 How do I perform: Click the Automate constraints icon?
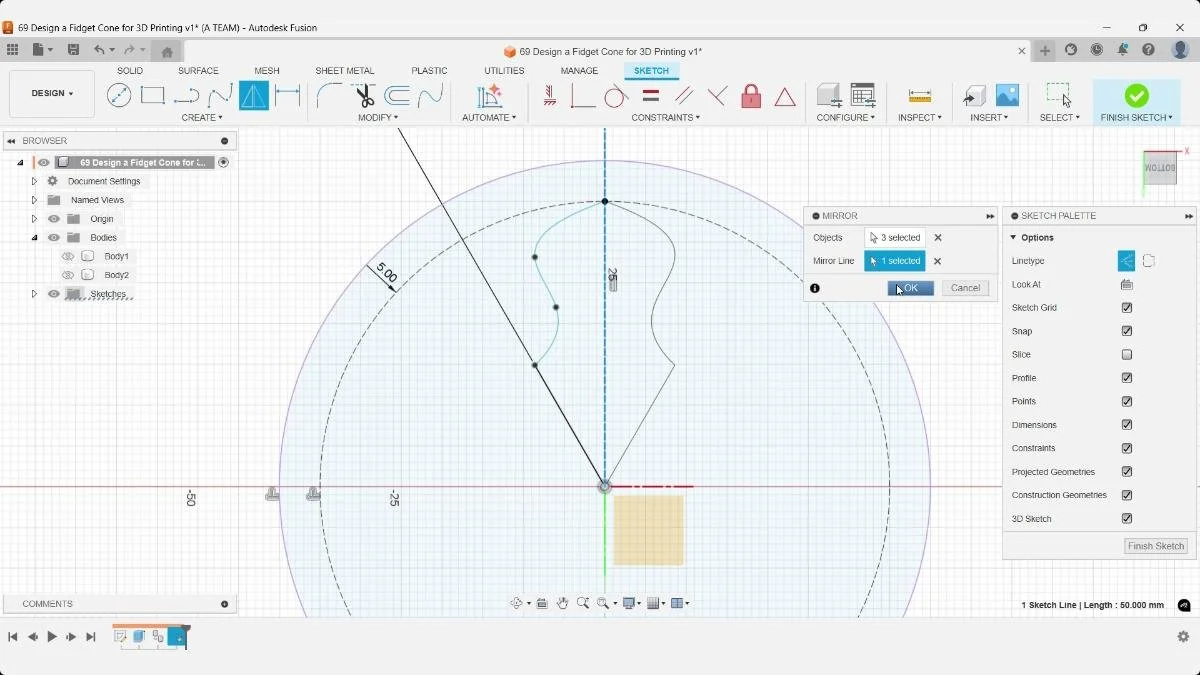click(x=489, y=96)
